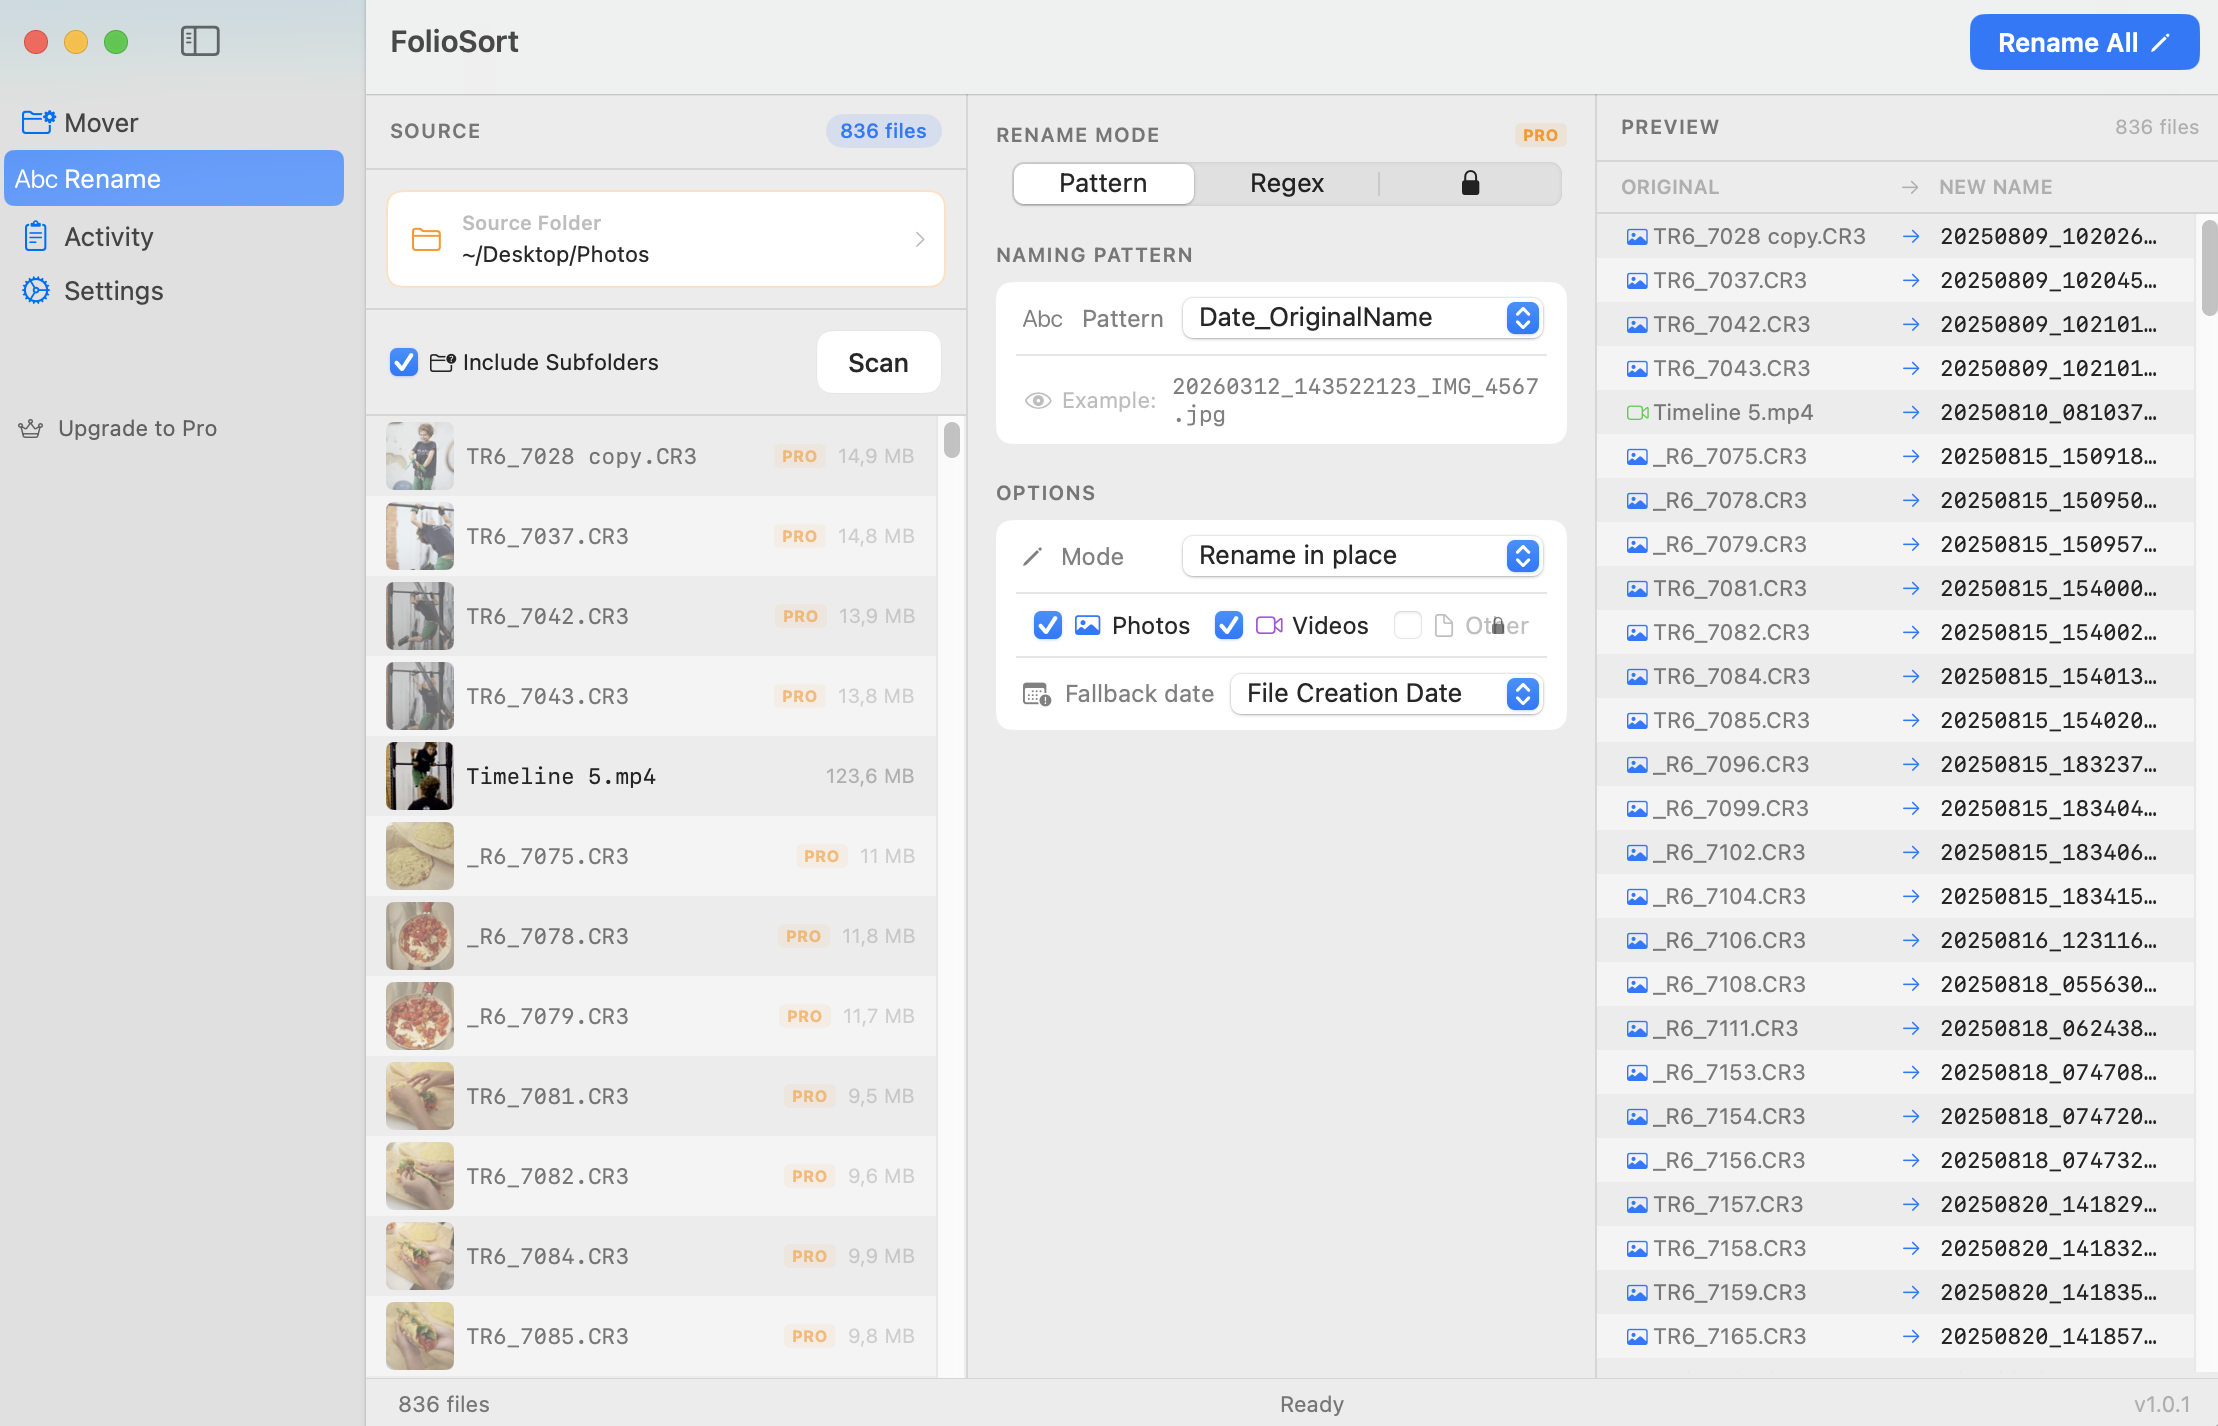Click the 836 files badge in Source
This screenshot has height=1426, width=2218.
point(883,131)
